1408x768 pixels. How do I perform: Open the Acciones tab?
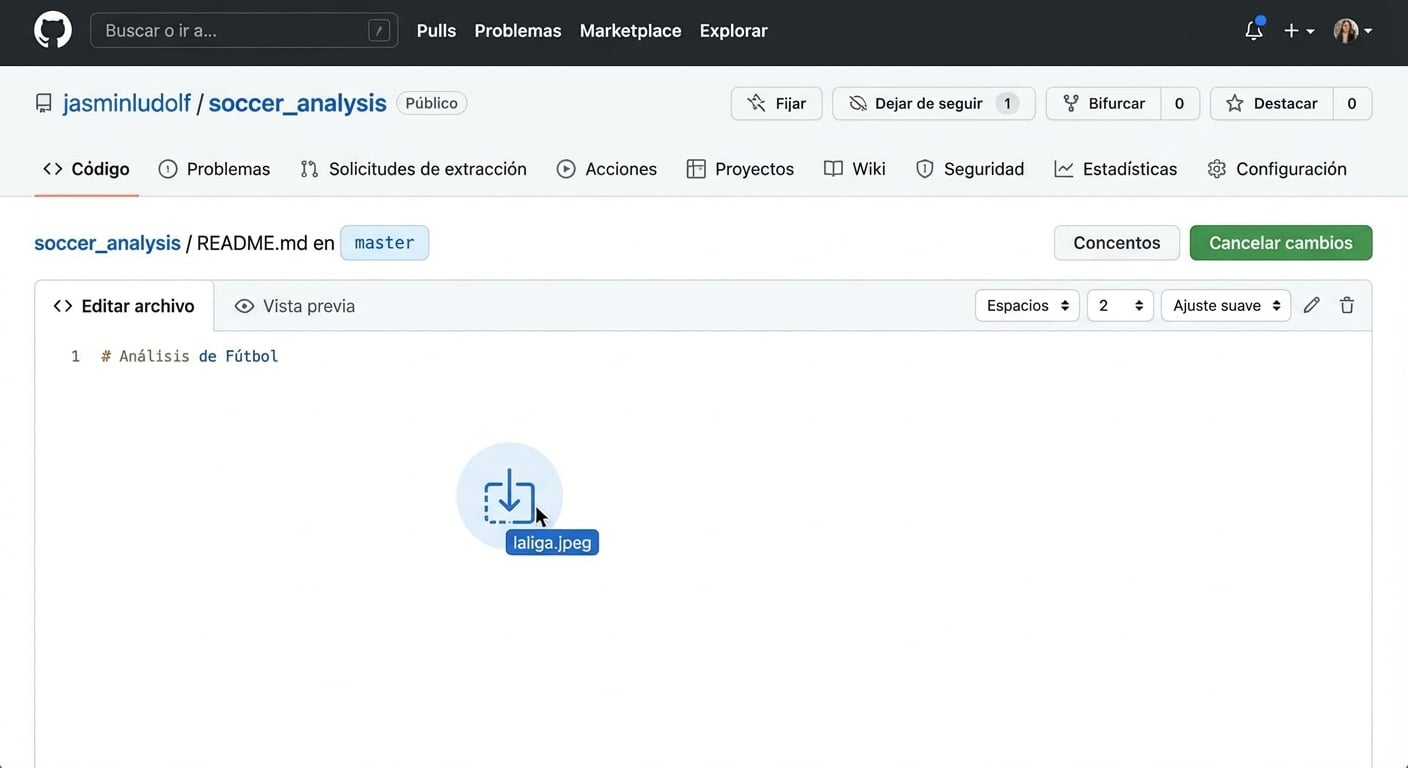(607, 169)
